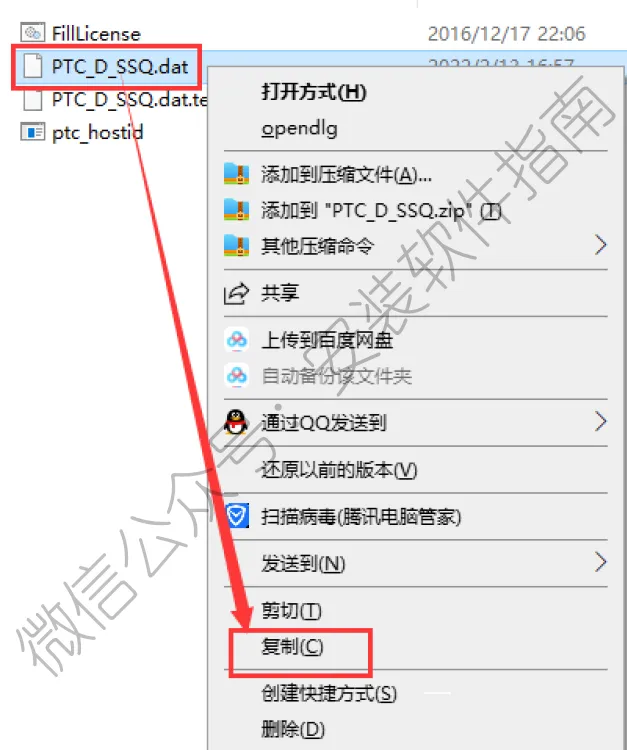The image size is (627, 750).
Task: Click the share icon next to 共享
Action: coord(236,293)
